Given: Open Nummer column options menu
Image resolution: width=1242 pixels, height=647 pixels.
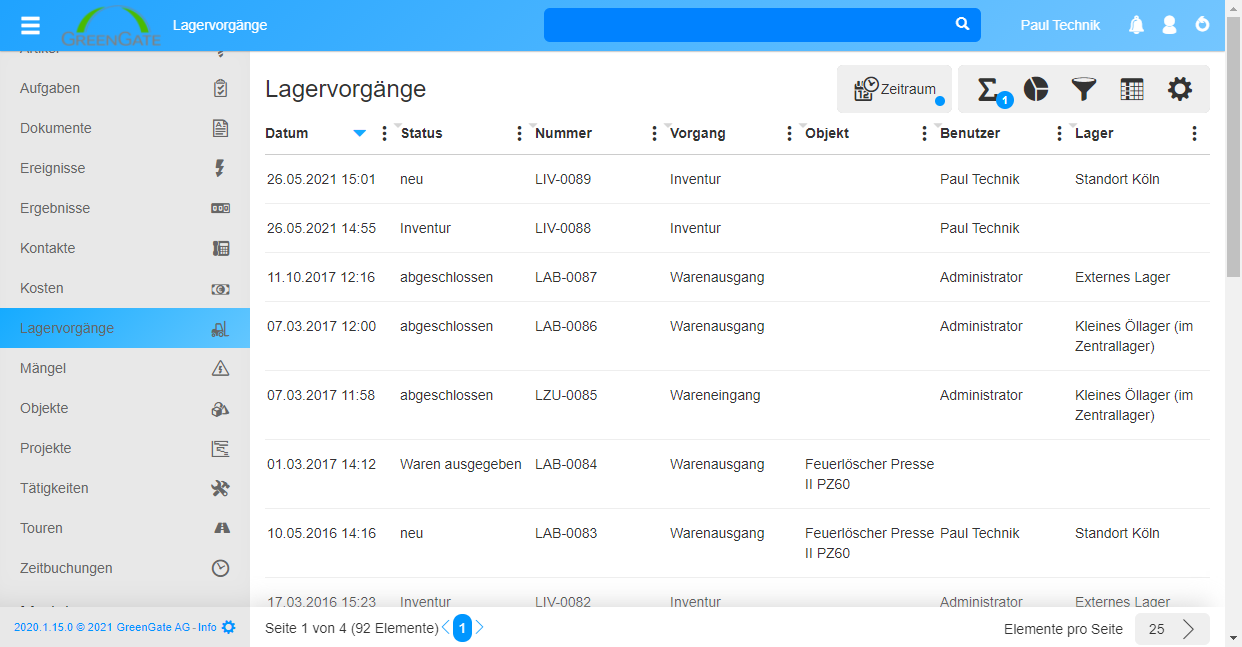Looking at the screenshot, I should pos(654,134).
